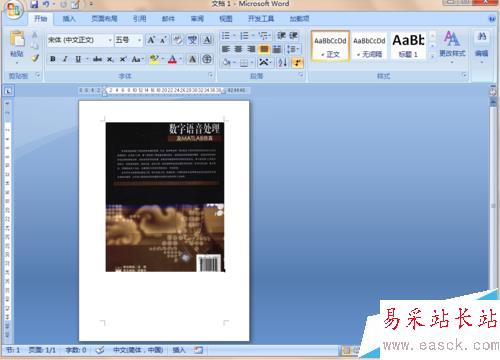The width and height of the screenshot is (500, 360).
Task: Open Change Case (Aa) dropdown
Action: pos(137,59)
